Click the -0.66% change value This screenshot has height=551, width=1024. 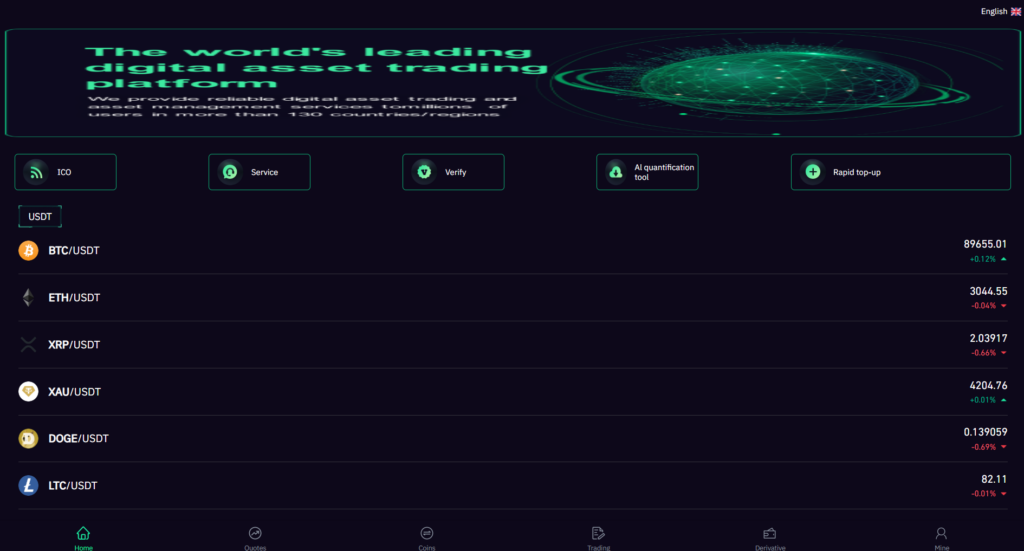[983, 353]
